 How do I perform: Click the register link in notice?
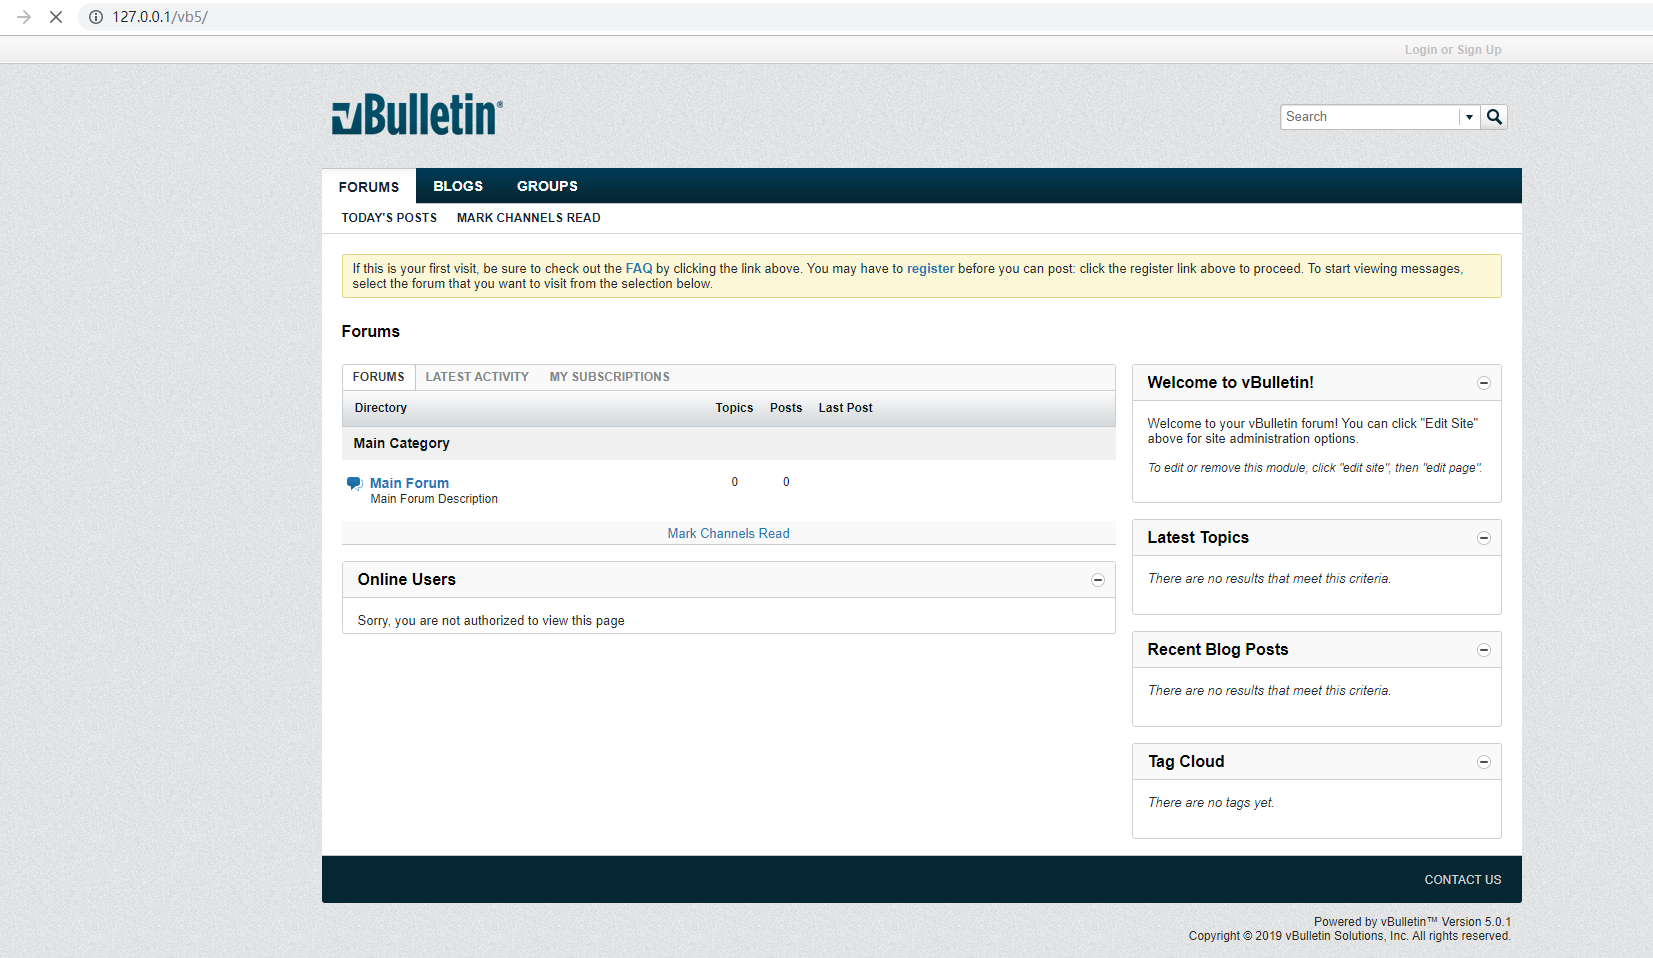pyautogui.click(x=930, y=269)
